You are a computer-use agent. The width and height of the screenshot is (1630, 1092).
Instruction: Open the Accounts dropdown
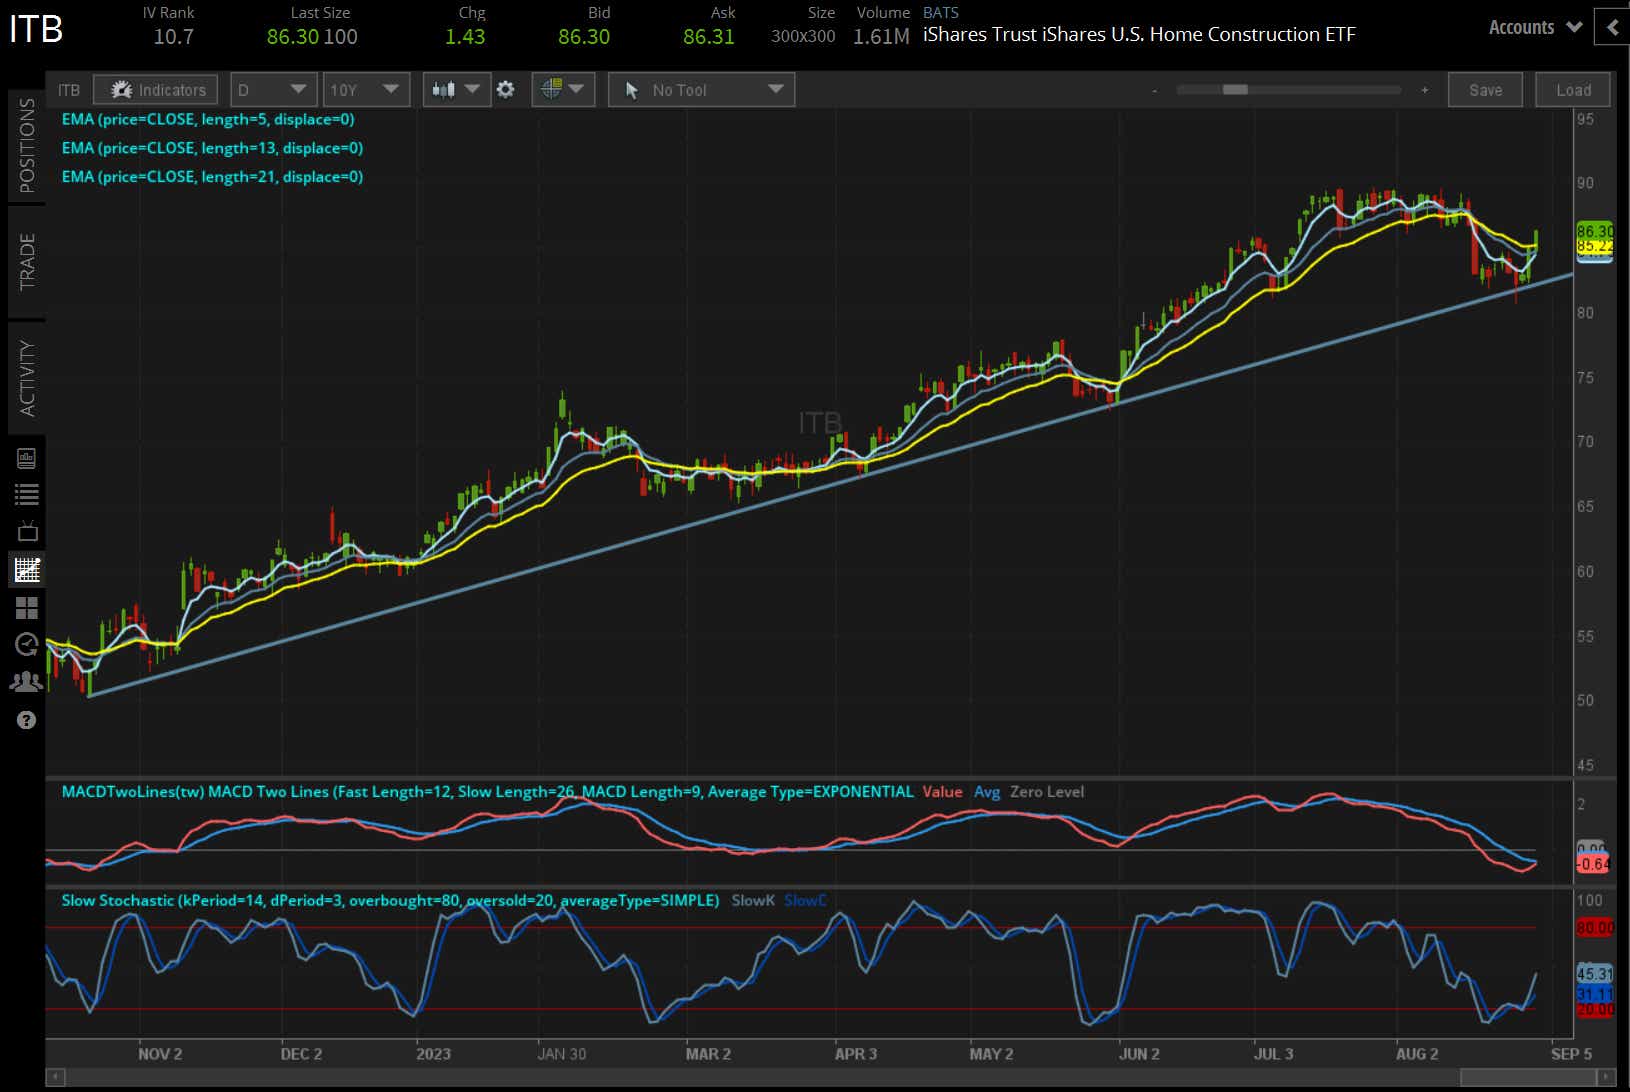coord(1535,27)
